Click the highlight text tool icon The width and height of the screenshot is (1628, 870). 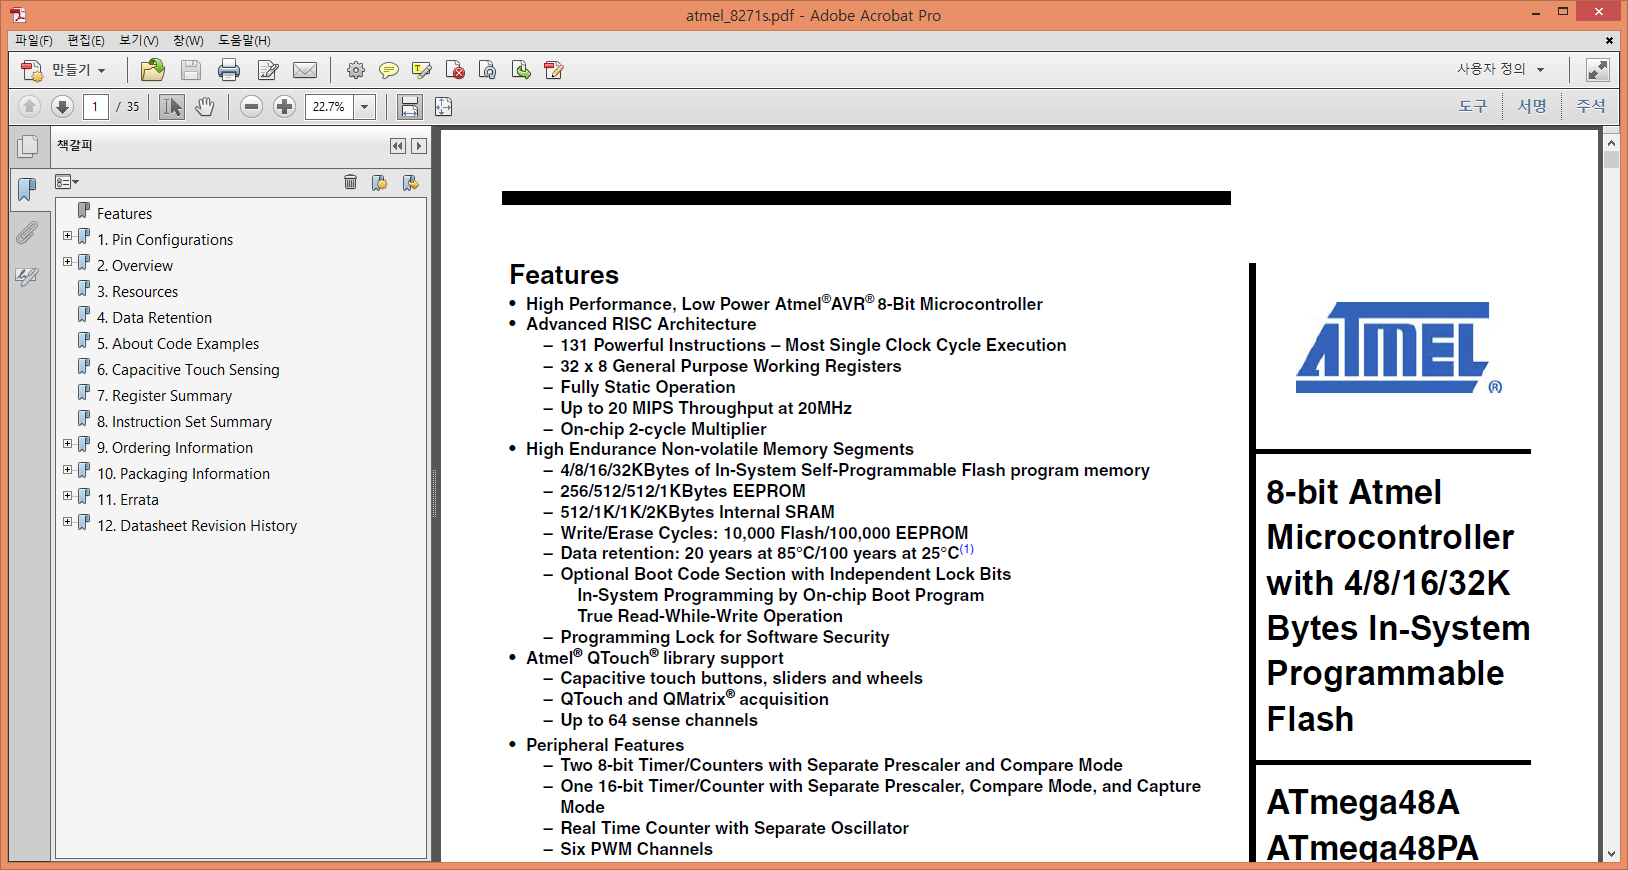click(422, 70)
